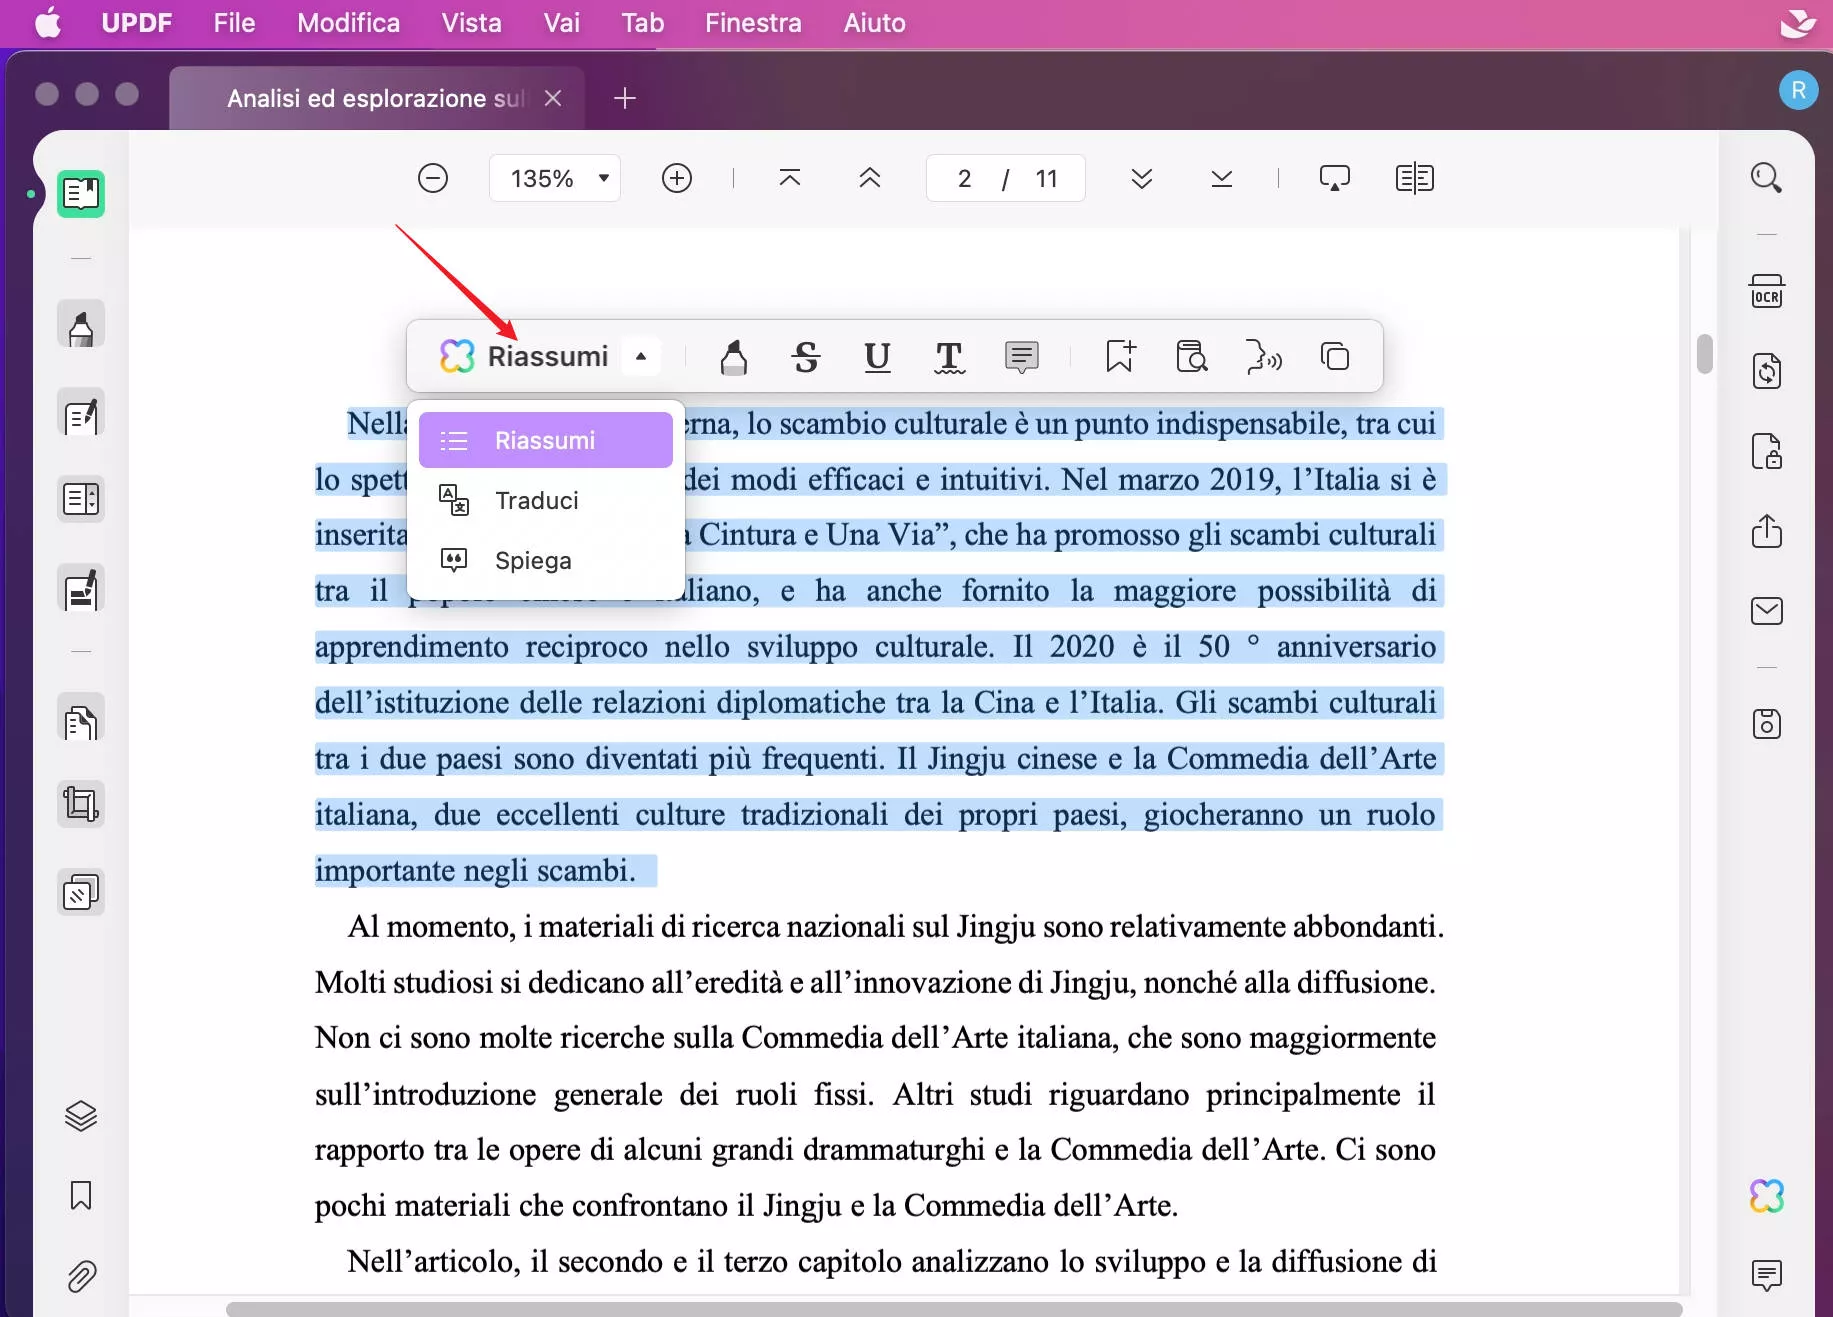The image size is (1833, 1317).
Task: Open the Modifica menu
Action: [348, 23]
